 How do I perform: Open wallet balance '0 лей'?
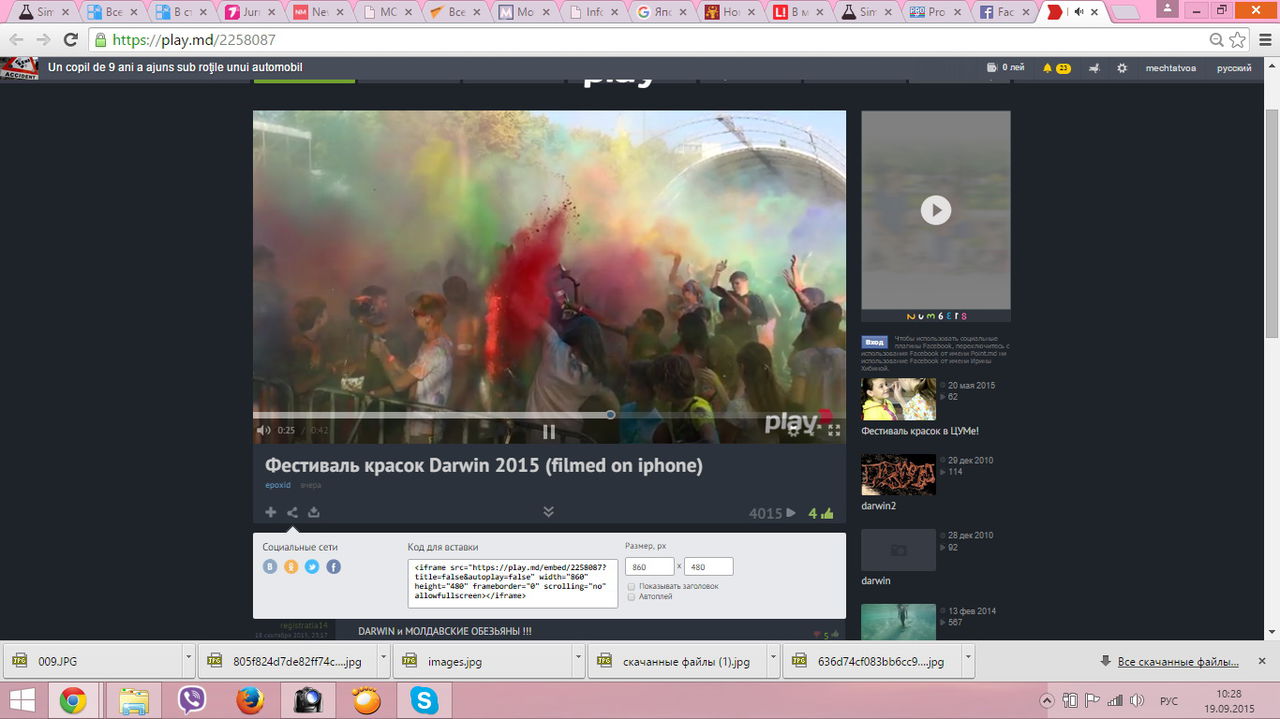point(1006,68)
